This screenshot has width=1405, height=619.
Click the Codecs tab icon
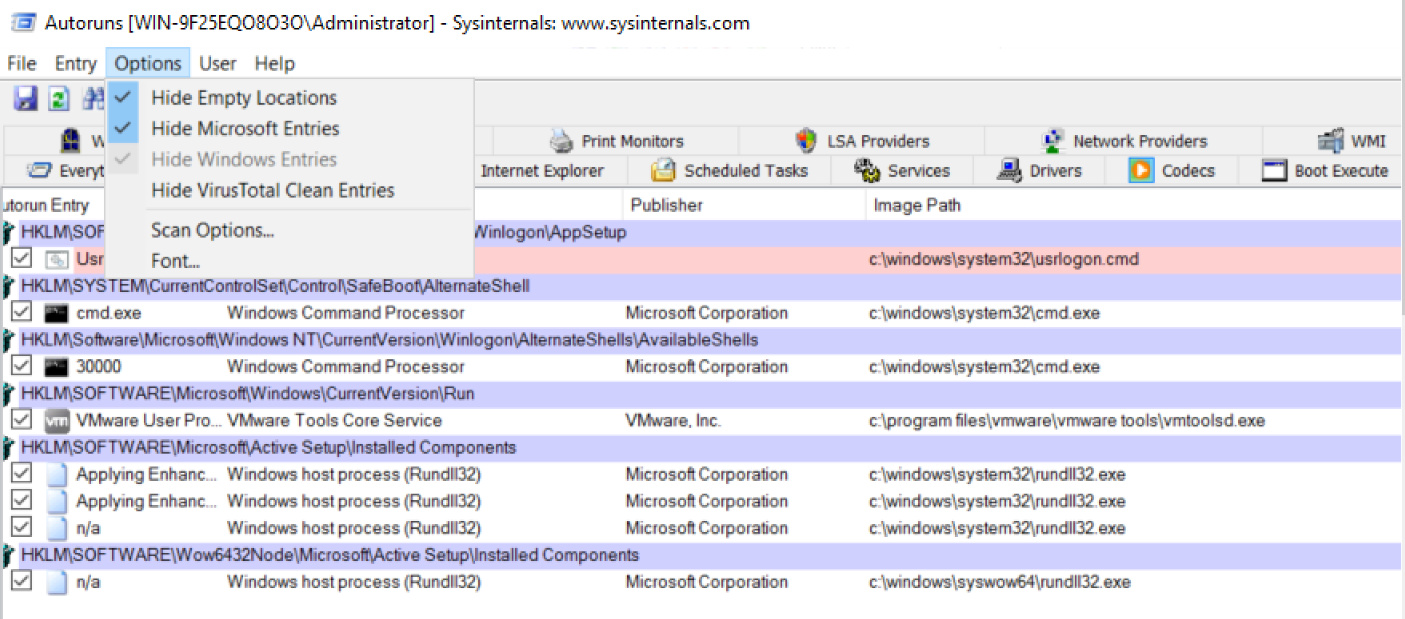[1141, 171]
